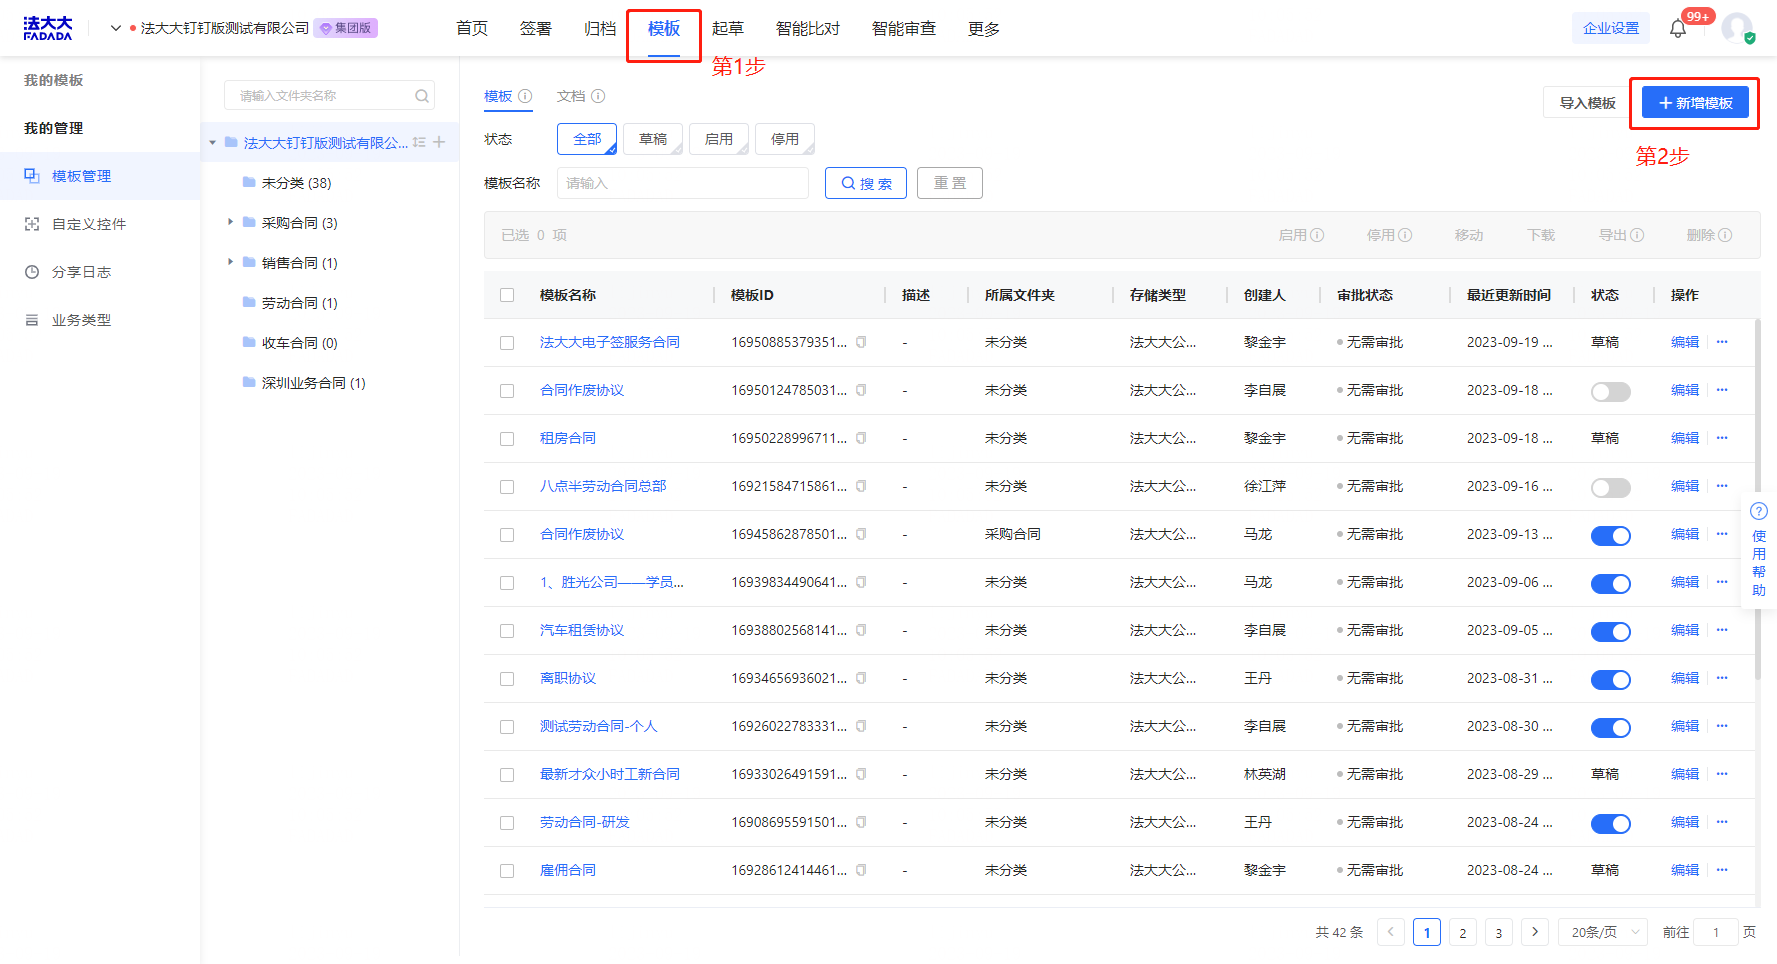The width and height of the screenshot is (1777, 964).
Task: Open the 归档 navigation tab
Action: [600, 29]
